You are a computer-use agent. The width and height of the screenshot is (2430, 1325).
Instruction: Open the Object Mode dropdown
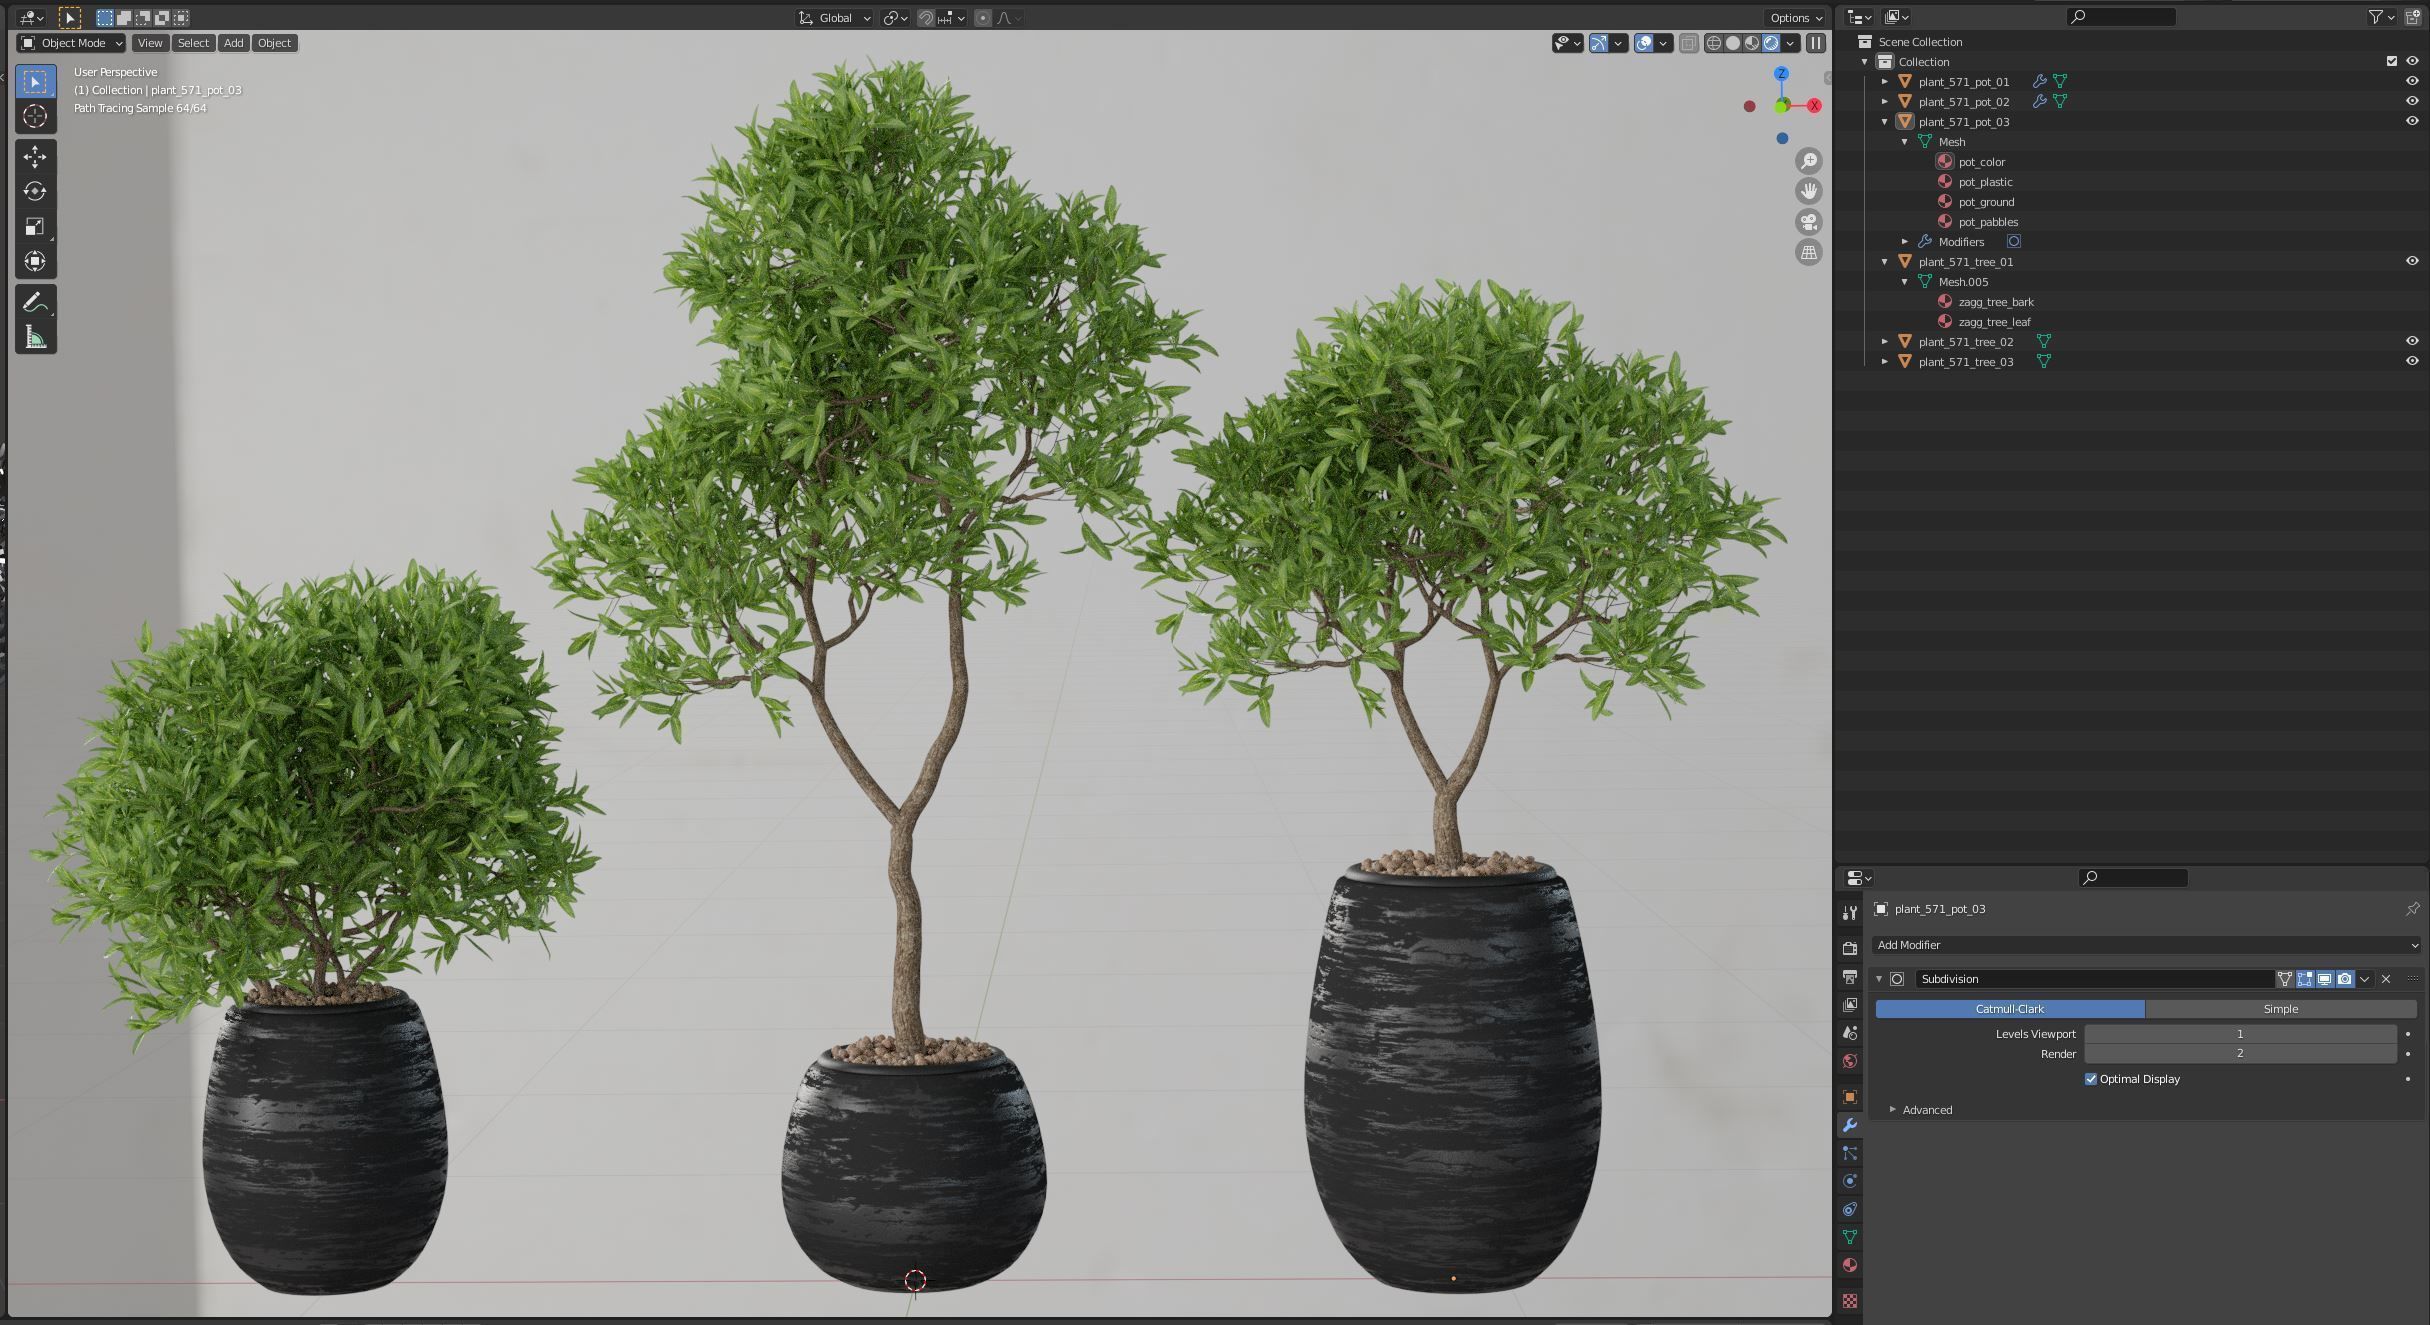pyautogui.click(x=72, y=43)
